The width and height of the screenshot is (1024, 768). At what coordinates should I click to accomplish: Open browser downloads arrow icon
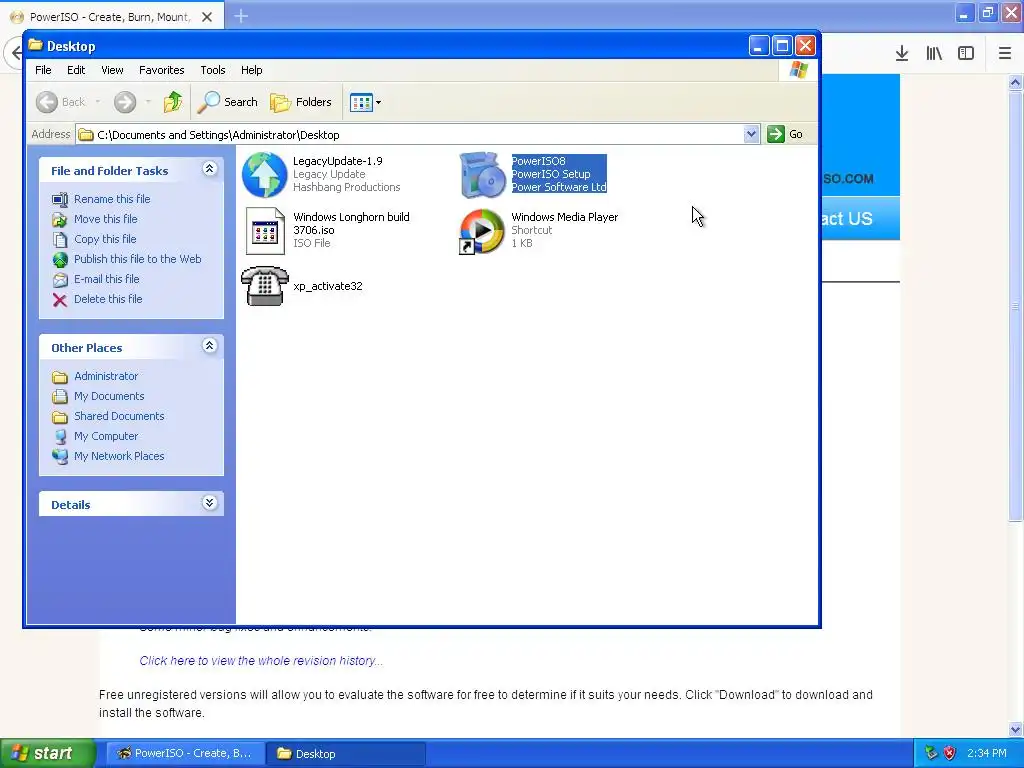coord(902,53)
